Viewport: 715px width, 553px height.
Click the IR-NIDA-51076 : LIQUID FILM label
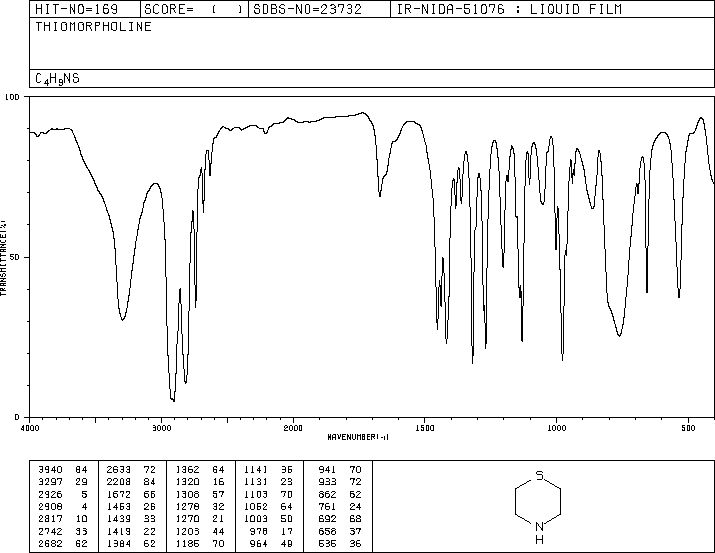point(509,9)
